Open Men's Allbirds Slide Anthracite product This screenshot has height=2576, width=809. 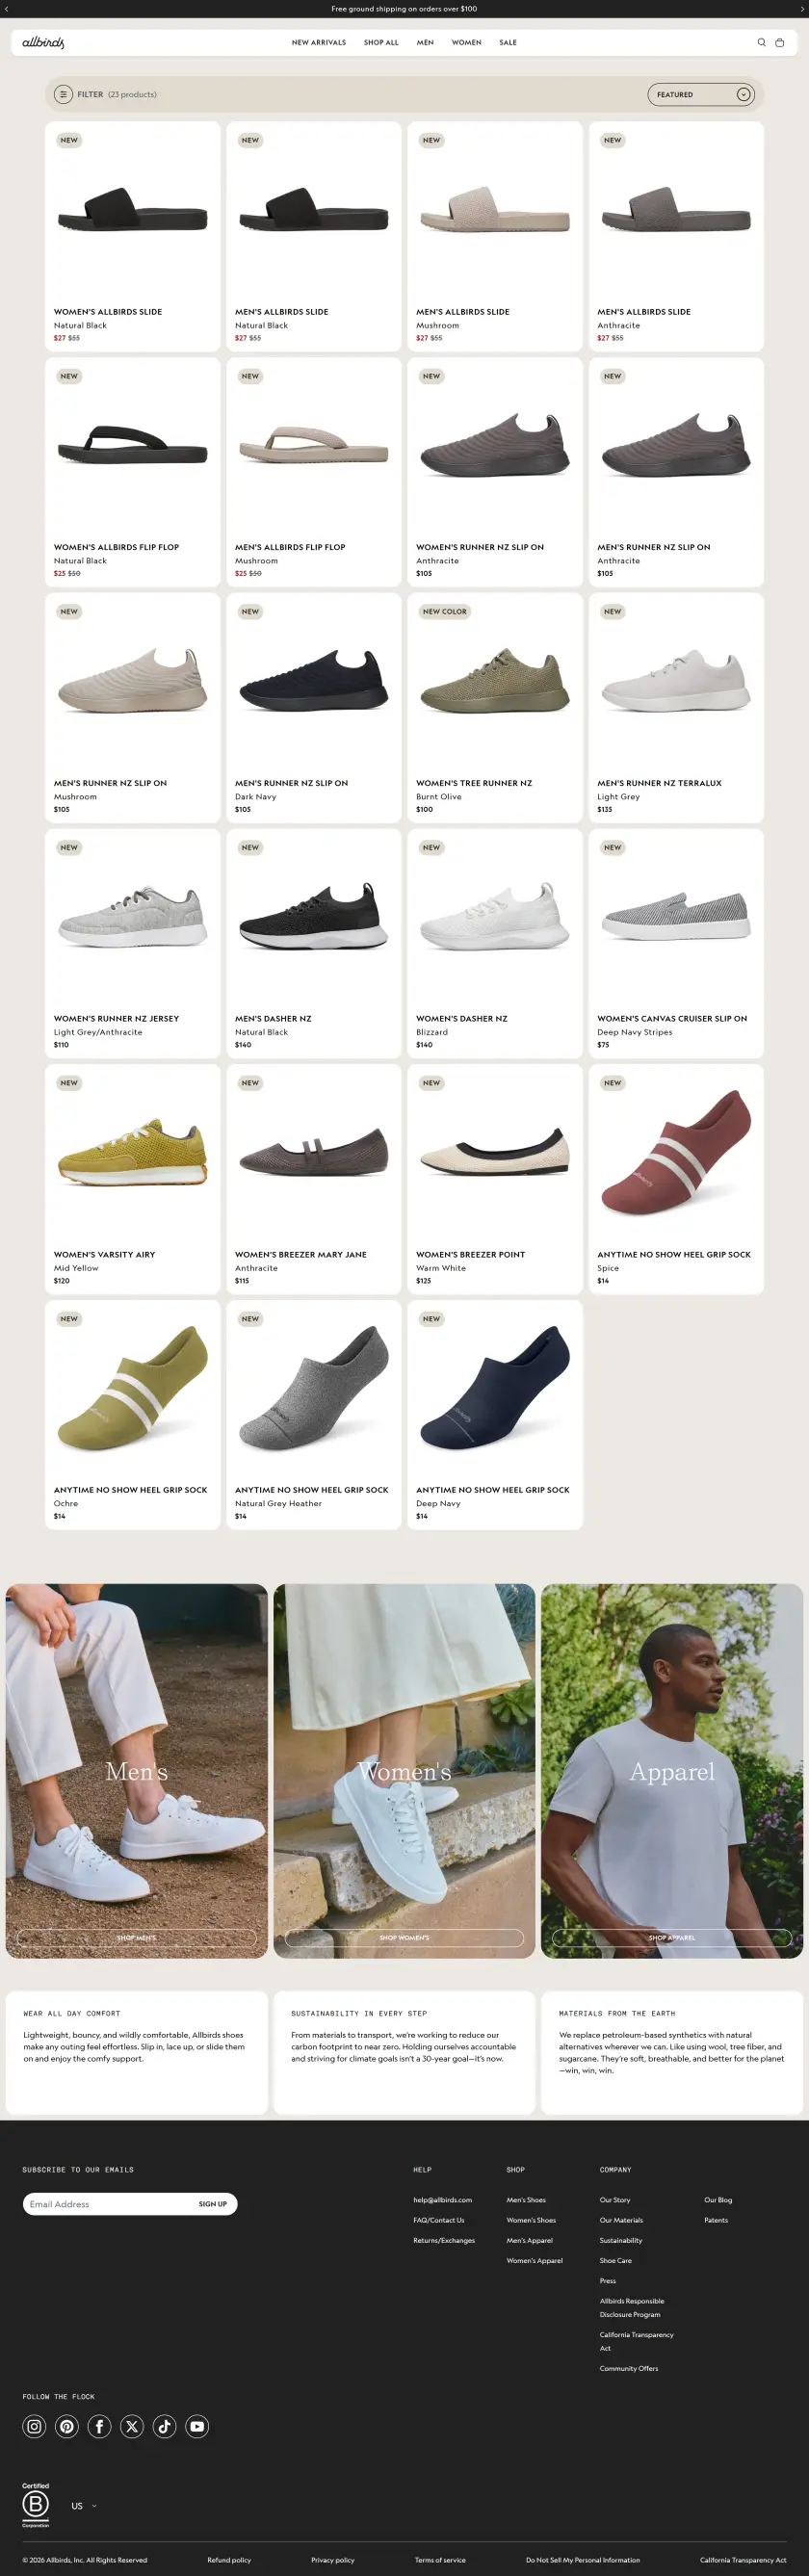pos(676,236)
